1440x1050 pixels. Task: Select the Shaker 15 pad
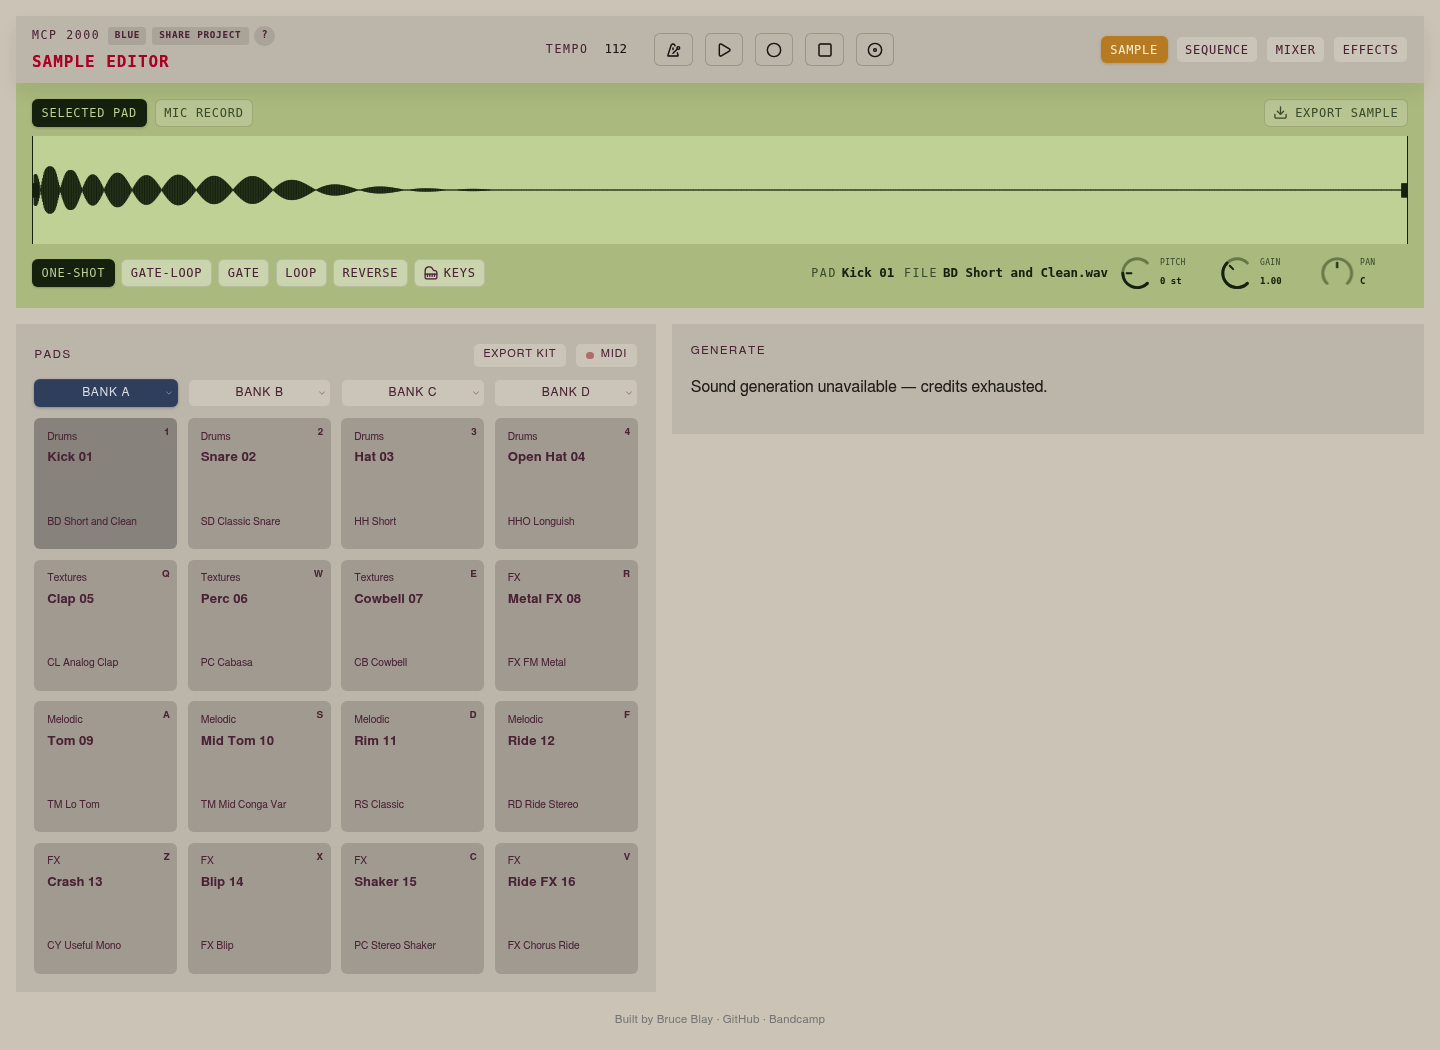413,908
